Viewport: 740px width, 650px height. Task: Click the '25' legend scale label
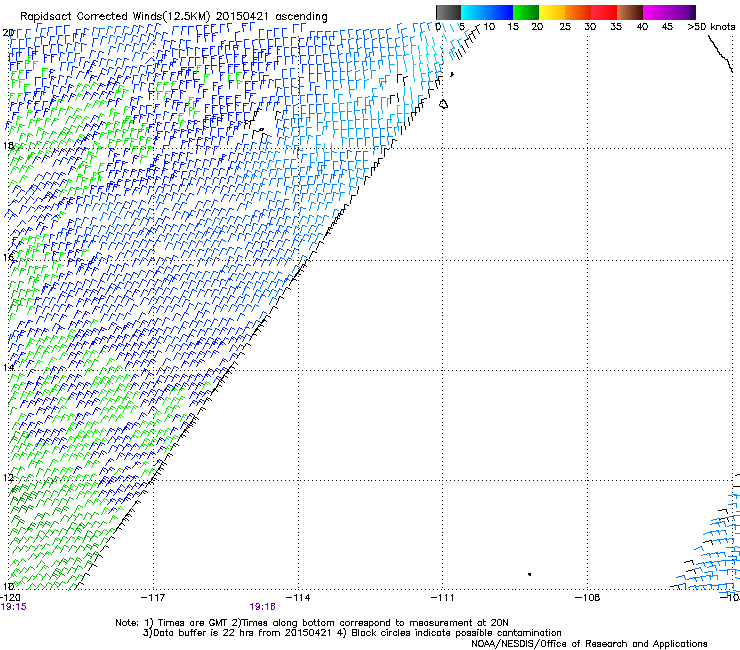(x=565, y=26)
